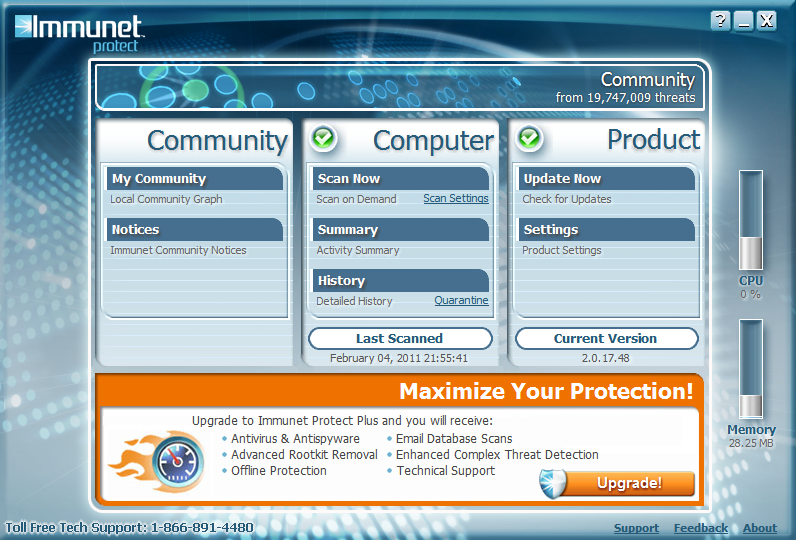The image size is (796, 540).
Task: Close the Immunet window
Action: tap(767, 21)
